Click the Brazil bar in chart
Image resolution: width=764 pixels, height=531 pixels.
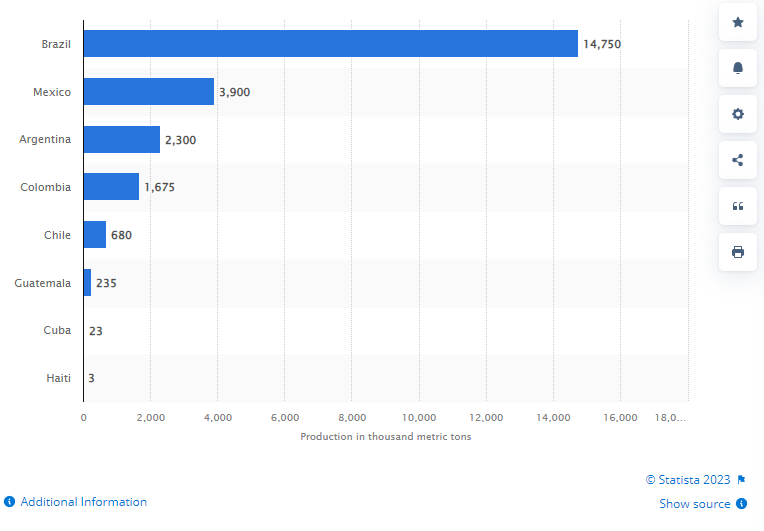(330, 44)
